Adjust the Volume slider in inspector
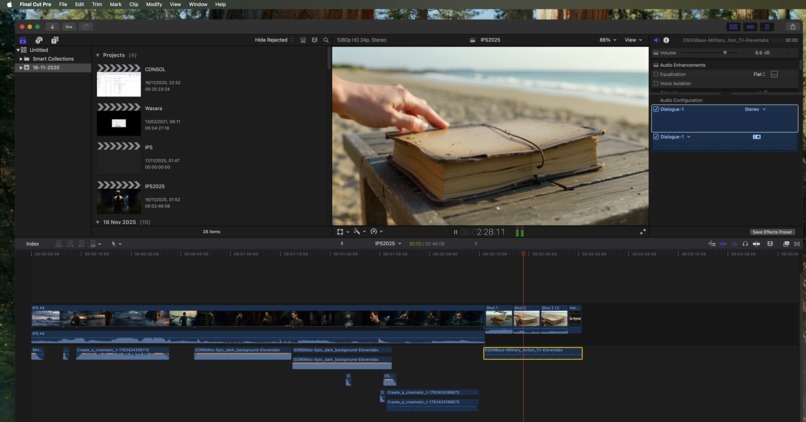The width and height of the screenshot is (806, 422). pyautogui.click(x=725, y=53)
